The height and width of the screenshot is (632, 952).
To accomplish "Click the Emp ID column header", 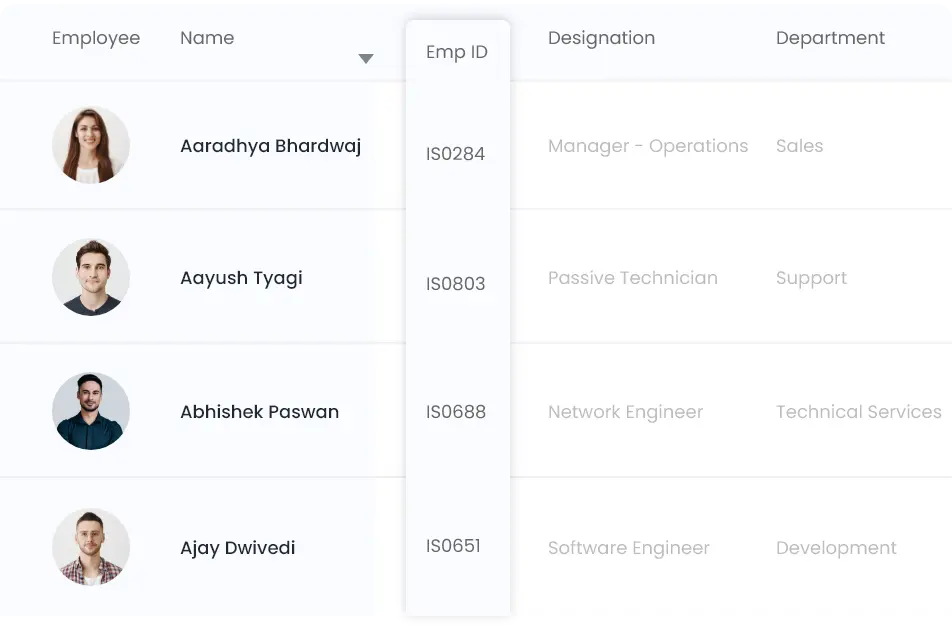I will (x=457, y=52).
